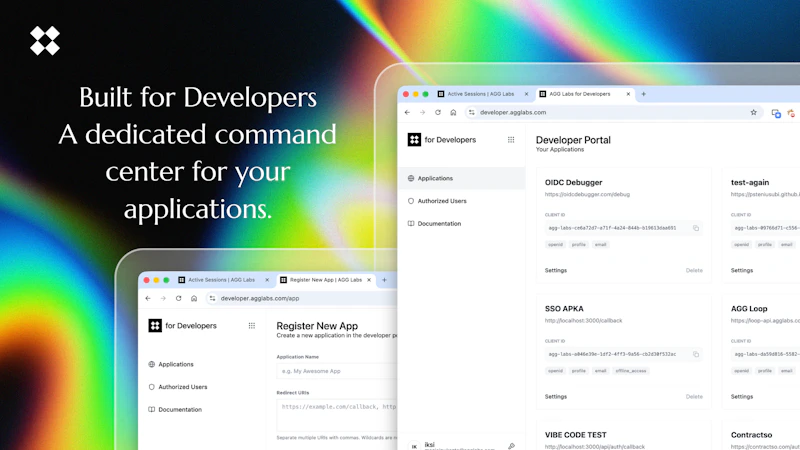Open Settings for OIDC Debugger
Screen dimensions: 800x450
tap(556, 270)
